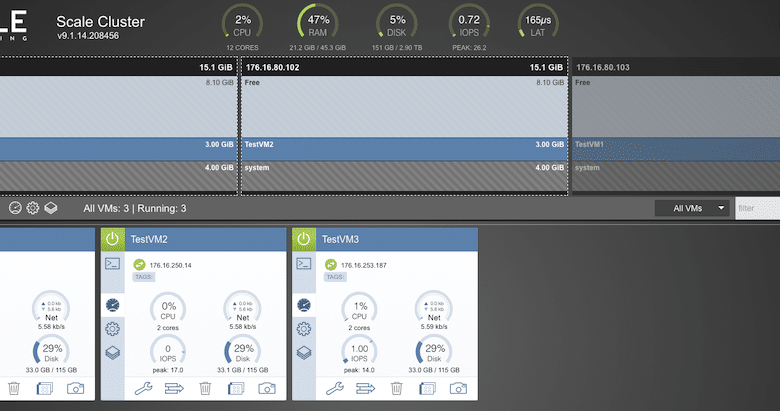Click TestVM2 snapshot camera icon
Image resolution: width=780 pixels, height=411 pixels.
267,388
